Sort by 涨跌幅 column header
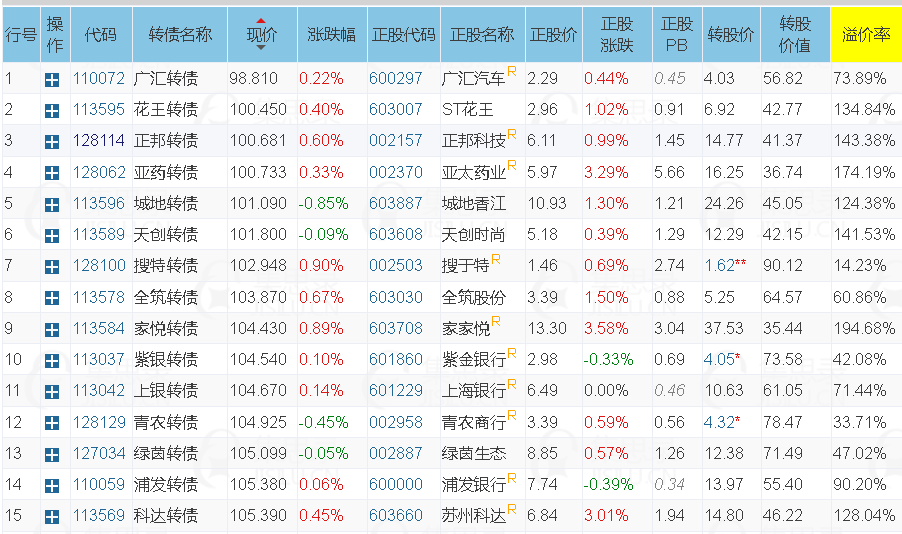 pyautogui.click(x=331, y=35)
